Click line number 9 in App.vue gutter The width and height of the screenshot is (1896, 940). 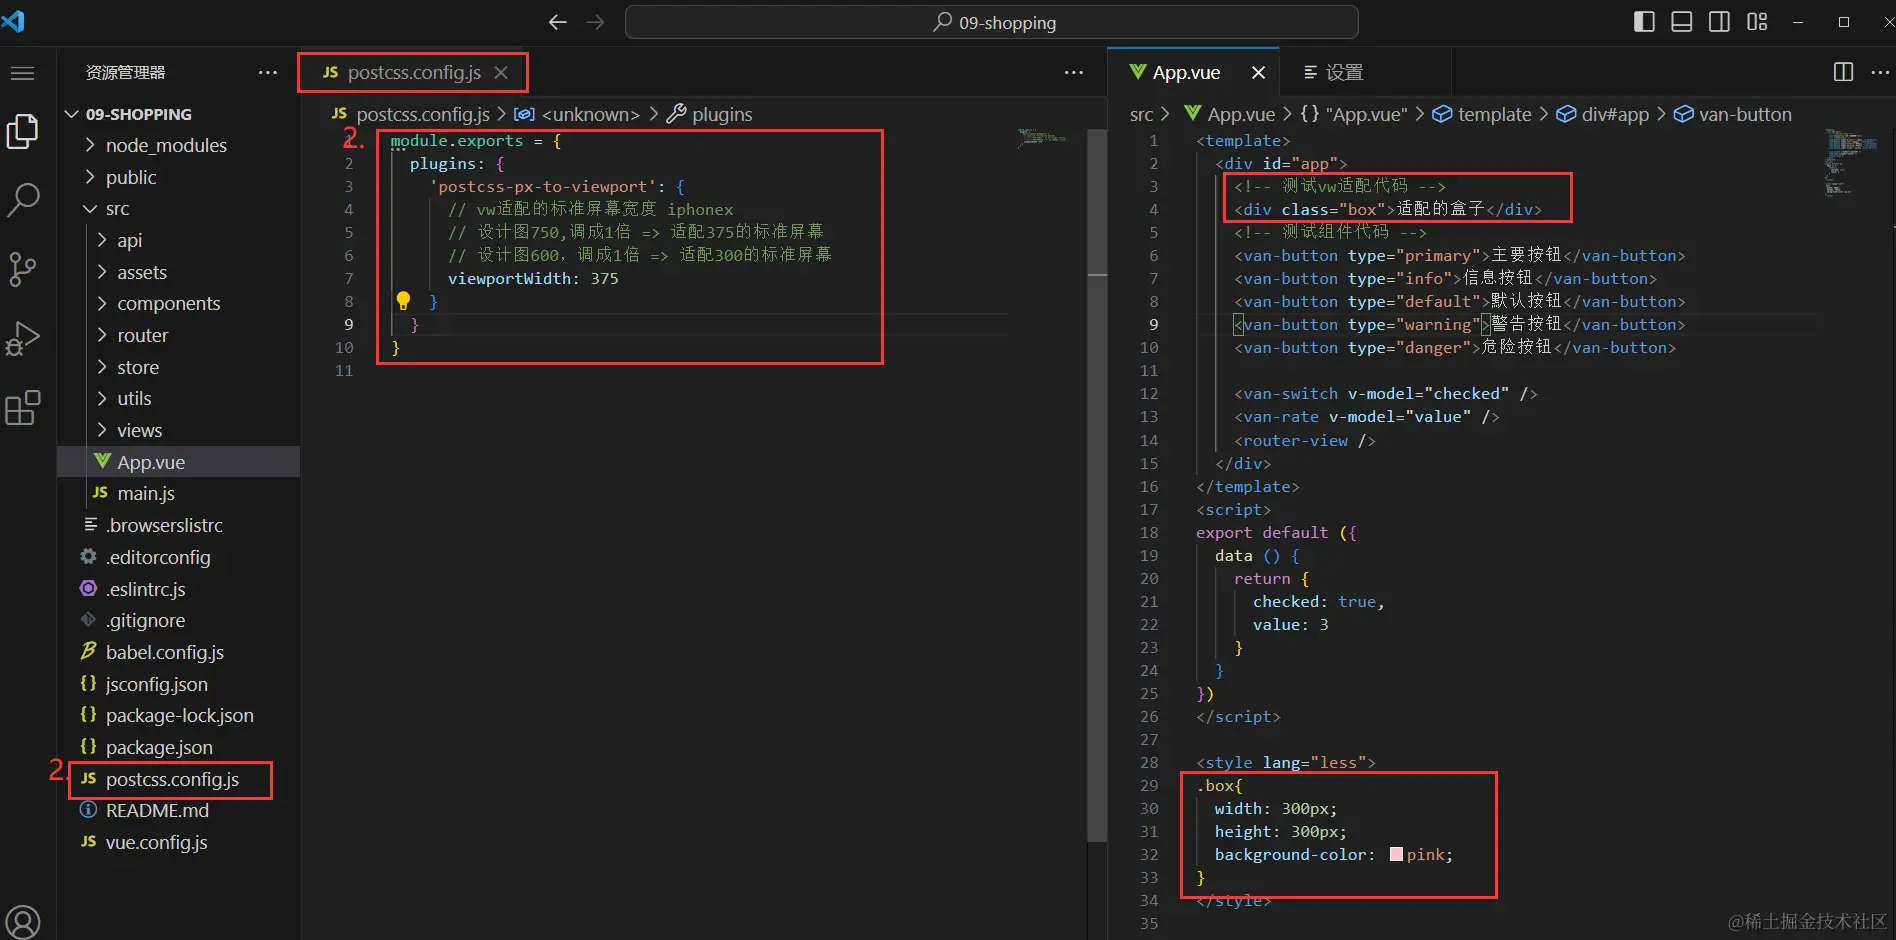pos(1153,324)
